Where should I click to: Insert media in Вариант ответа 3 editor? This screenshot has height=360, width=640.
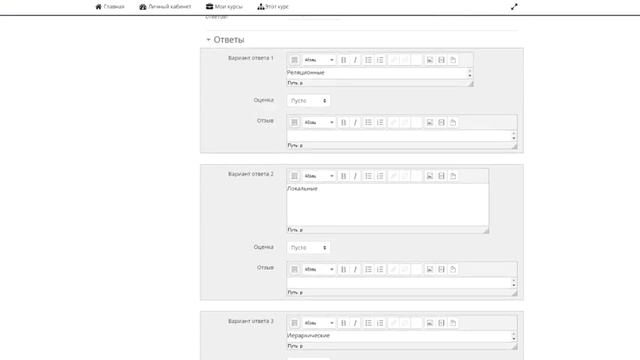pyautogui.click(x=441, y=323)
